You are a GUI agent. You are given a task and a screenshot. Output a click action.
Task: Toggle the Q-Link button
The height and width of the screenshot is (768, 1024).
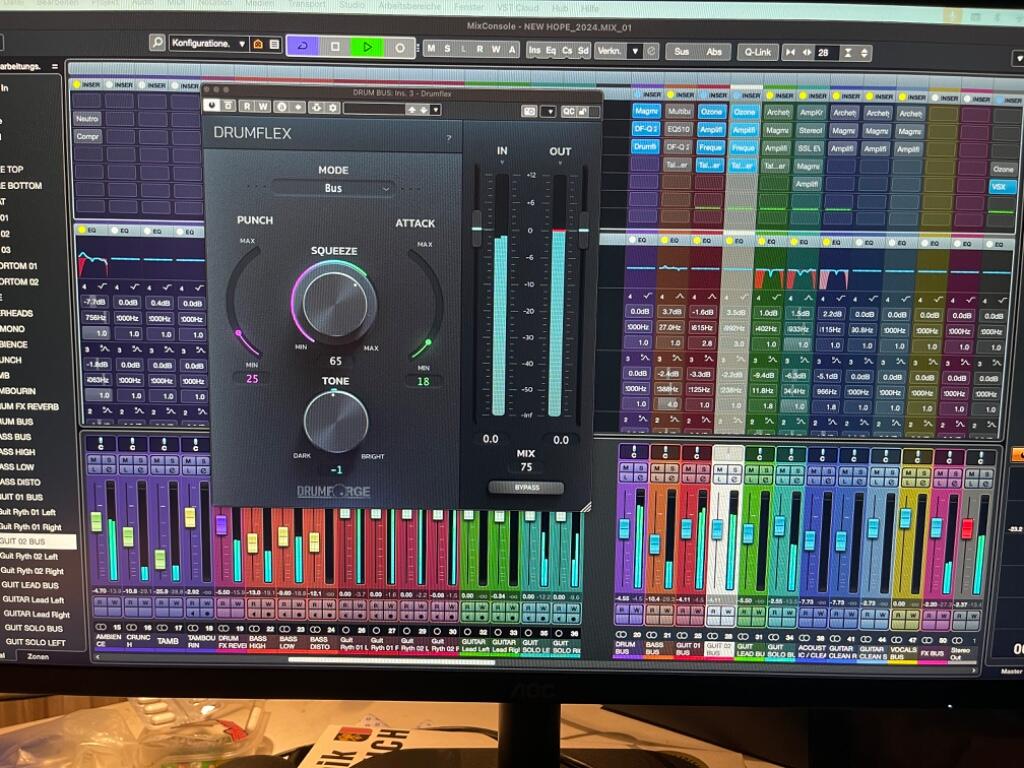(758, 52)
